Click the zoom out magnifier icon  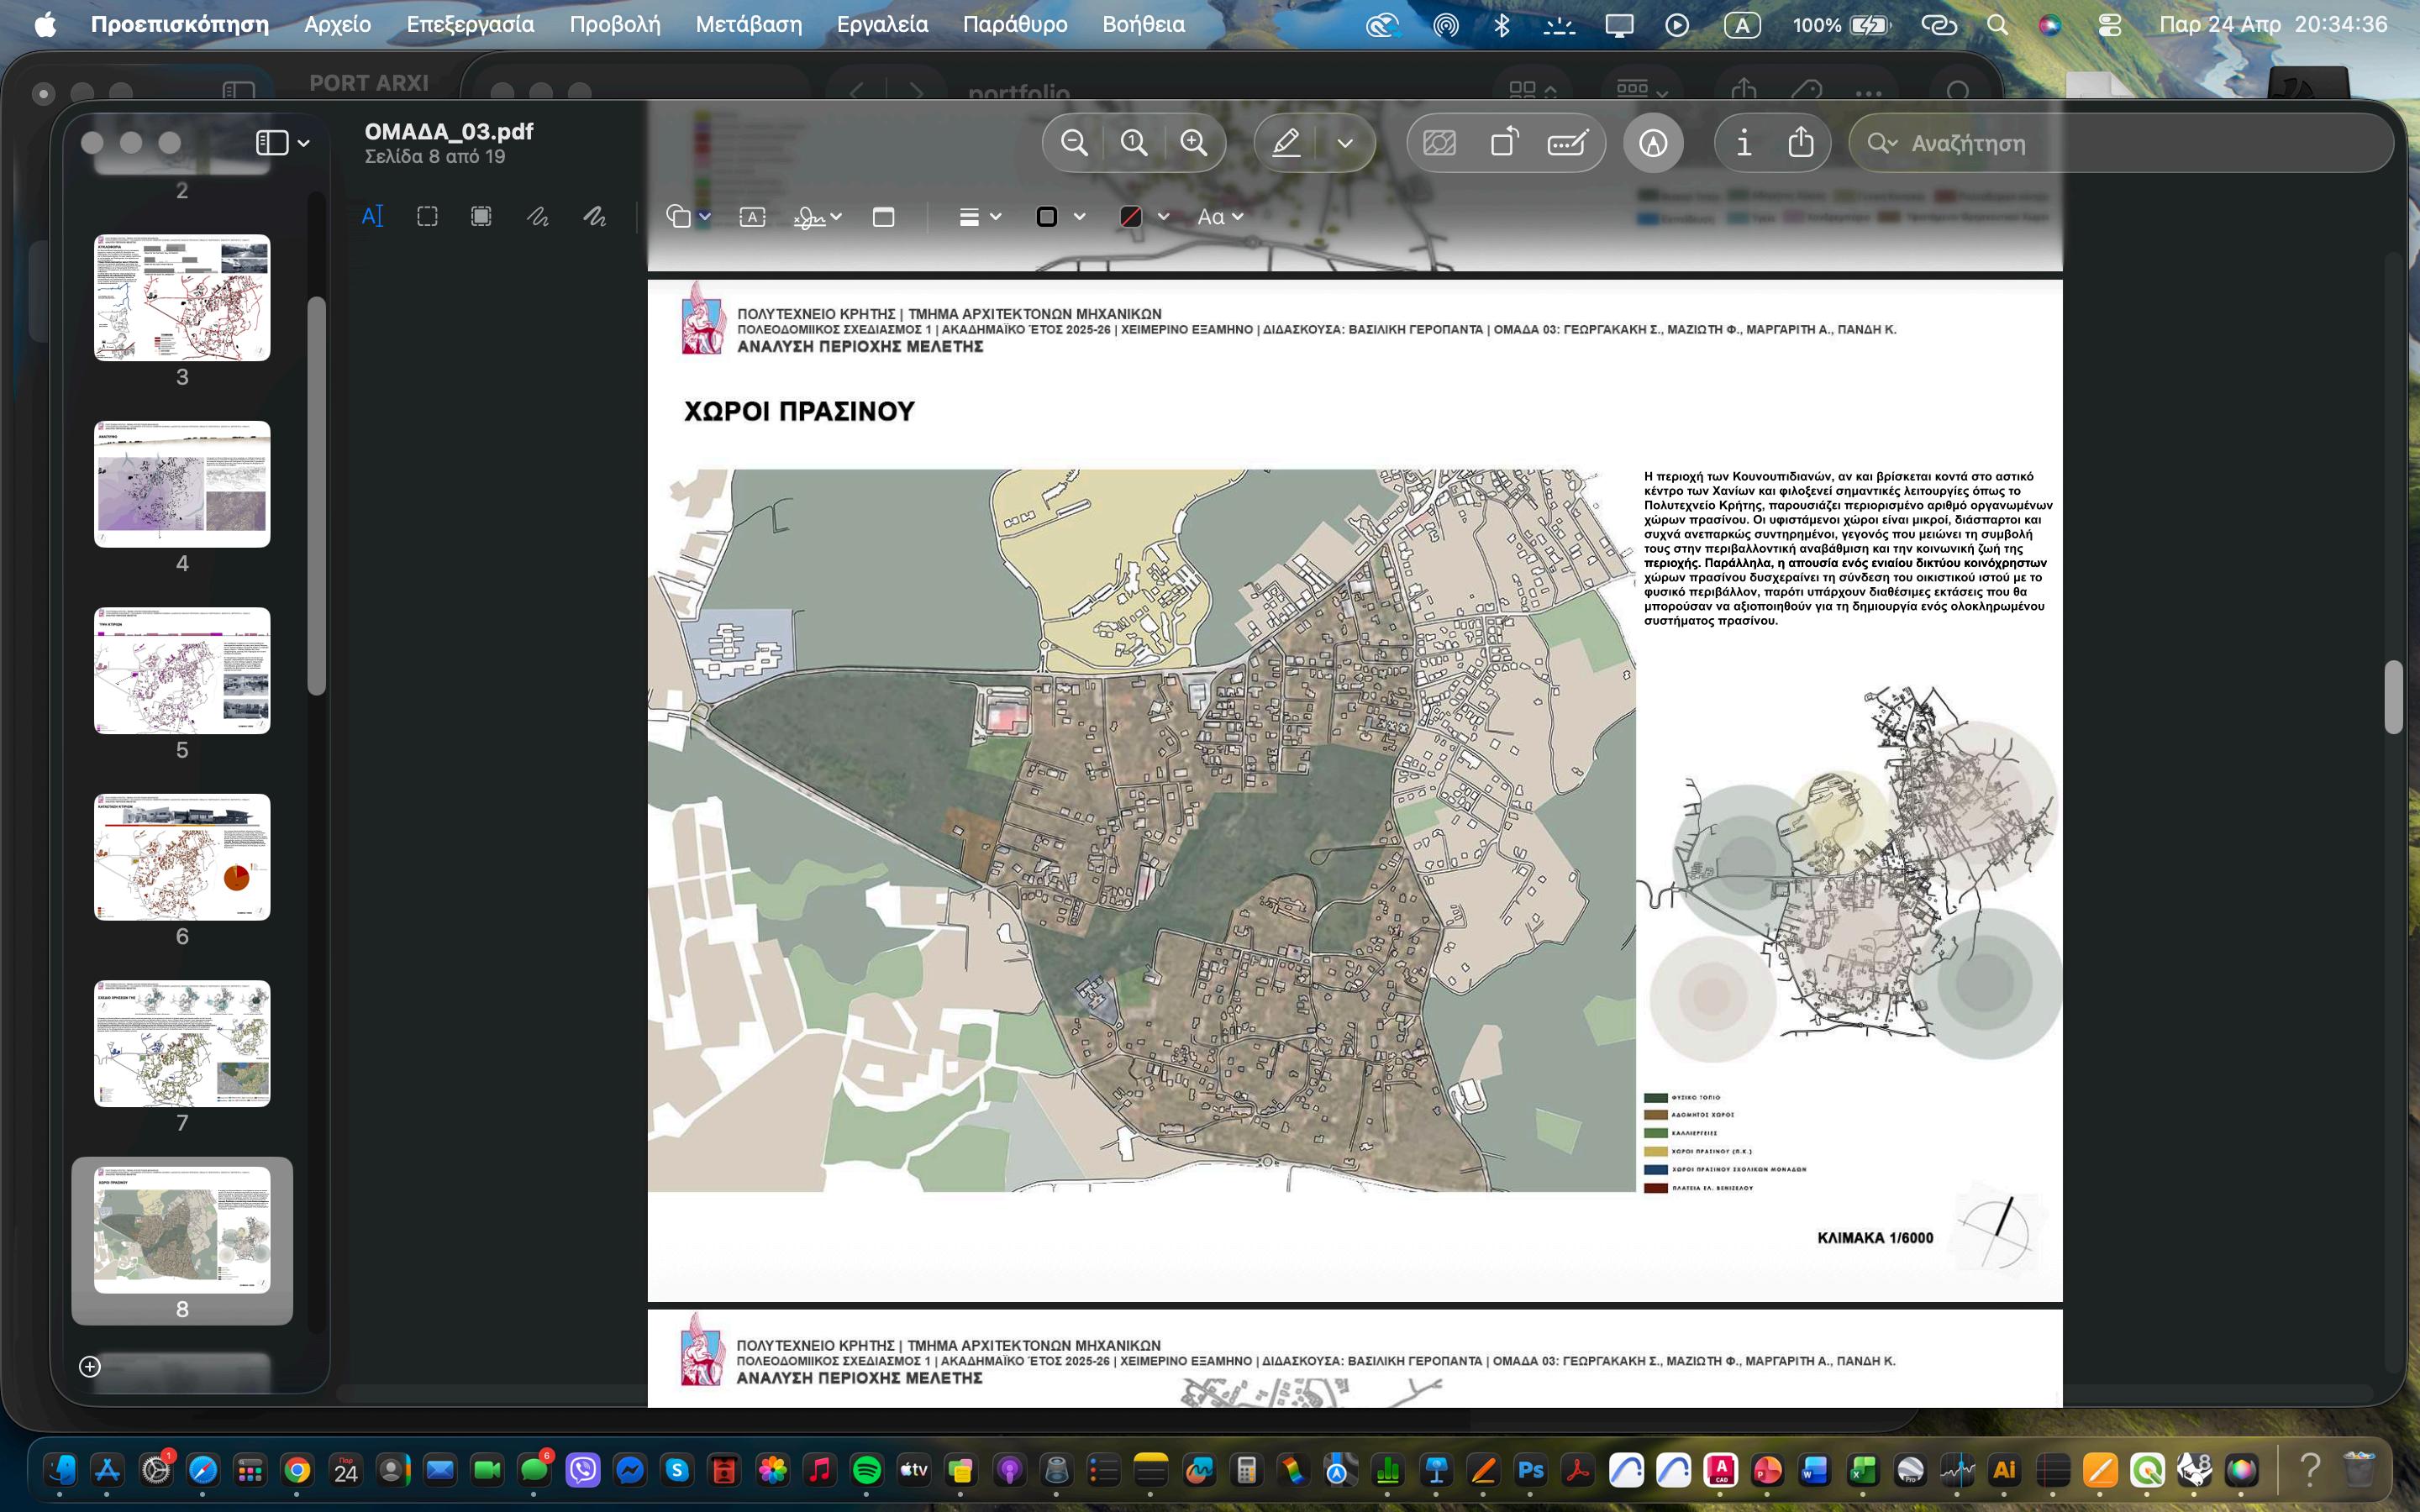pos(1074,143)
